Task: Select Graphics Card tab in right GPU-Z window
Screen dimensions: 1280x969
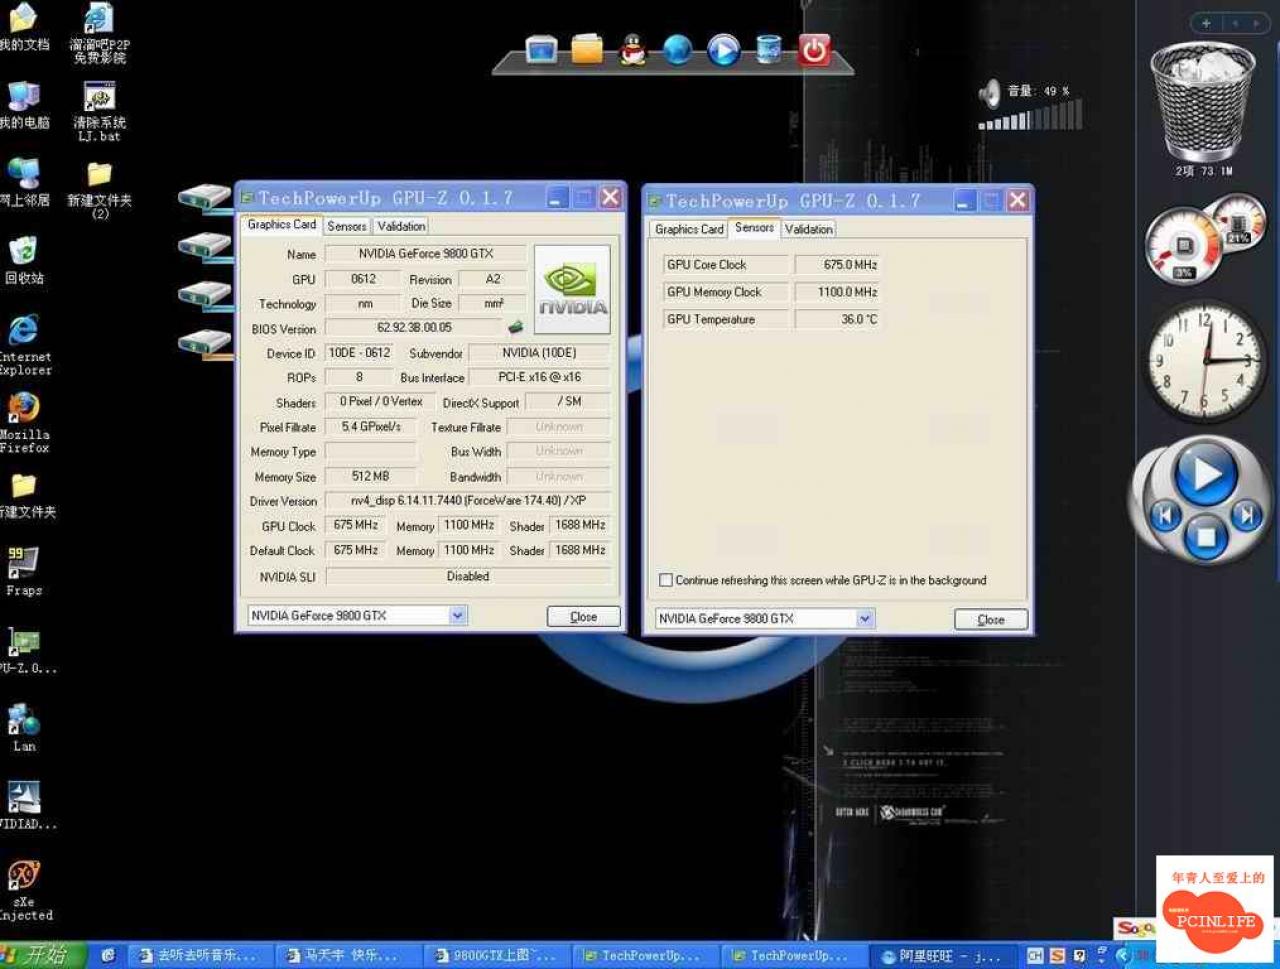Action: click(x=689, y=229)
